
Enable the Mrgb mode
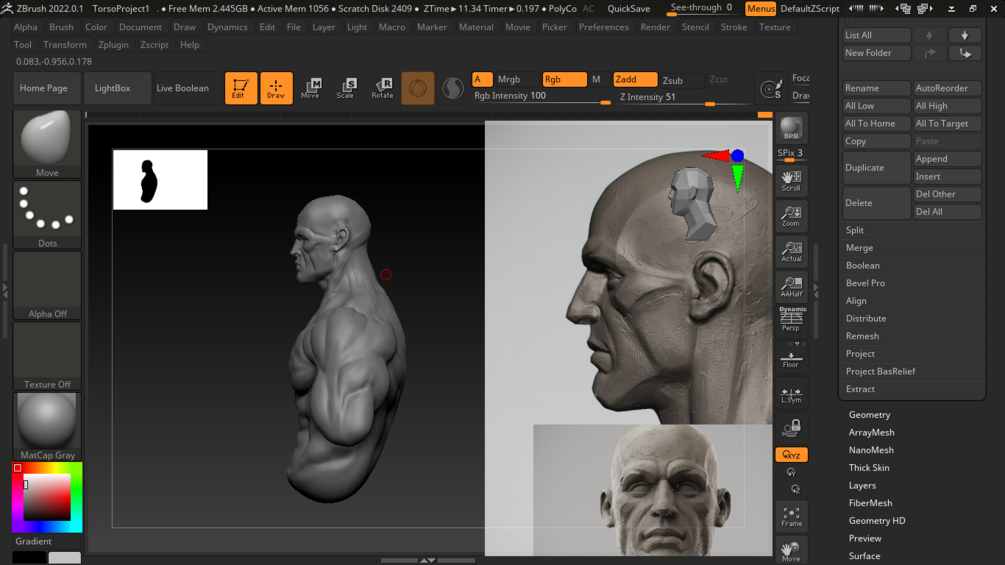tap(509, 79)
